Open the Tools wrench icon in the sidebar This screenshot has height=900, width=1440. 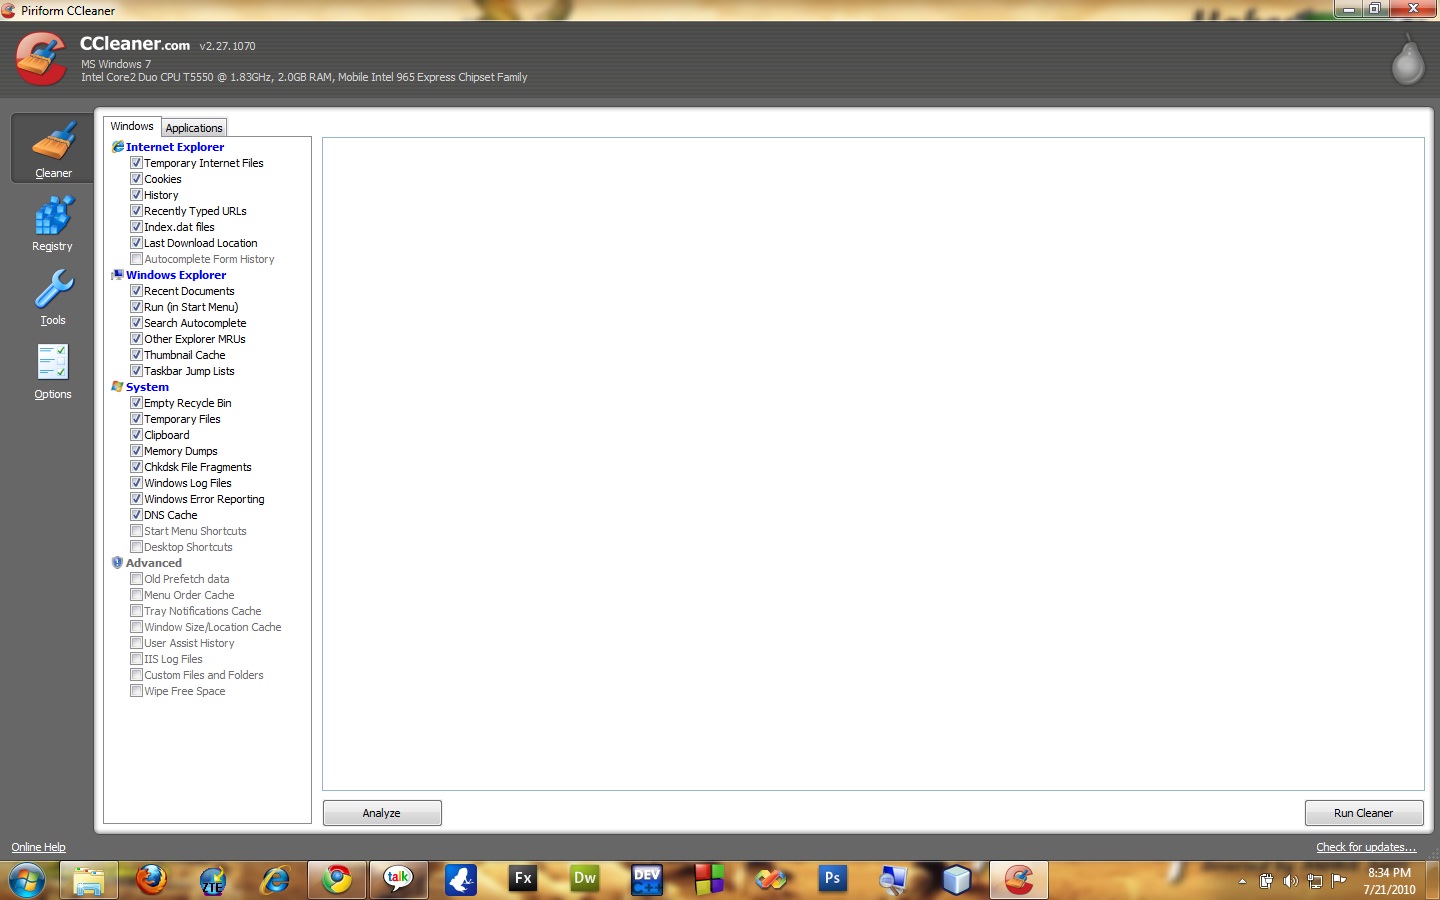(x=52, y=296)
